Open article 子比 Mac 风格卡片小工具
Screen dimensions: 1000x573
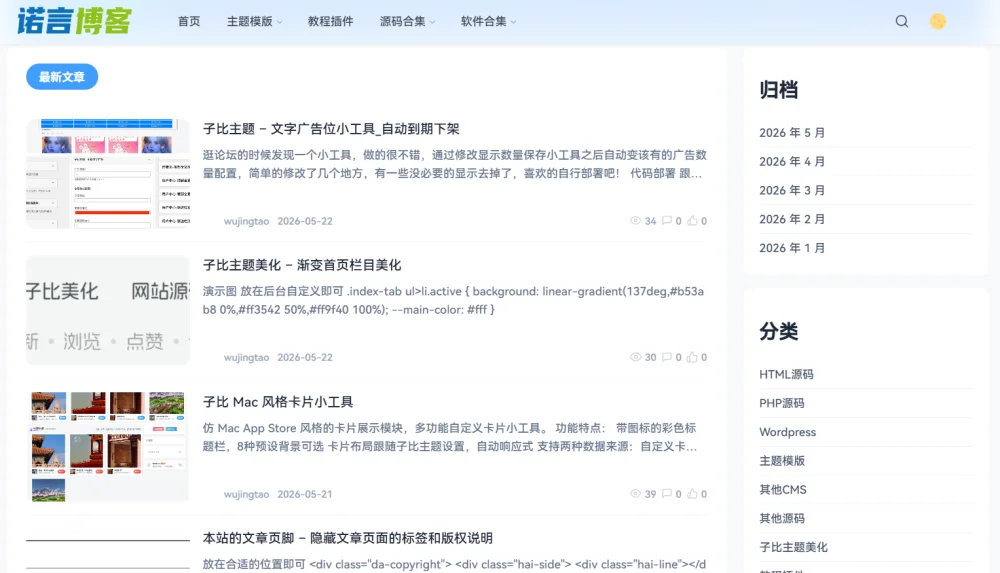tap(277, 402)
